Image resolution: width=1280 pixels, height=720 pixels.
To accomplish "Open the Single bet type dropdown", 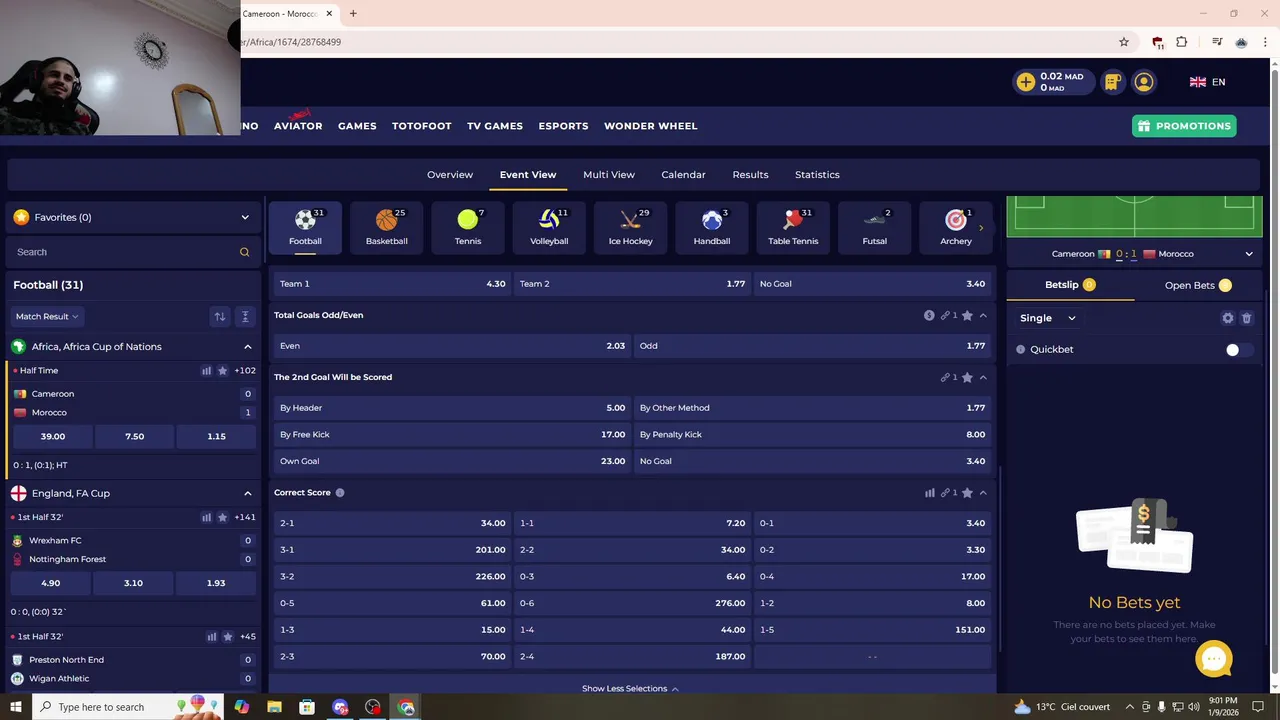I will [x=1047, y=318].
